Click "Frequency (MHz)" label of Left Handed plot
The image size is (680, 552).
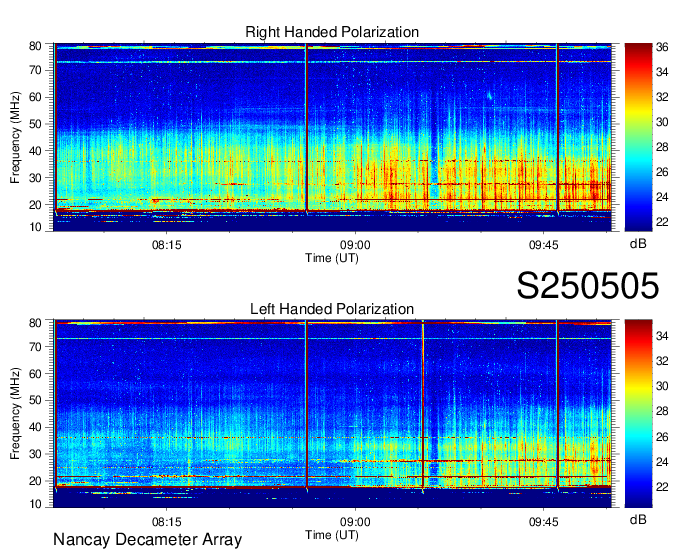(x=15, y=414)
